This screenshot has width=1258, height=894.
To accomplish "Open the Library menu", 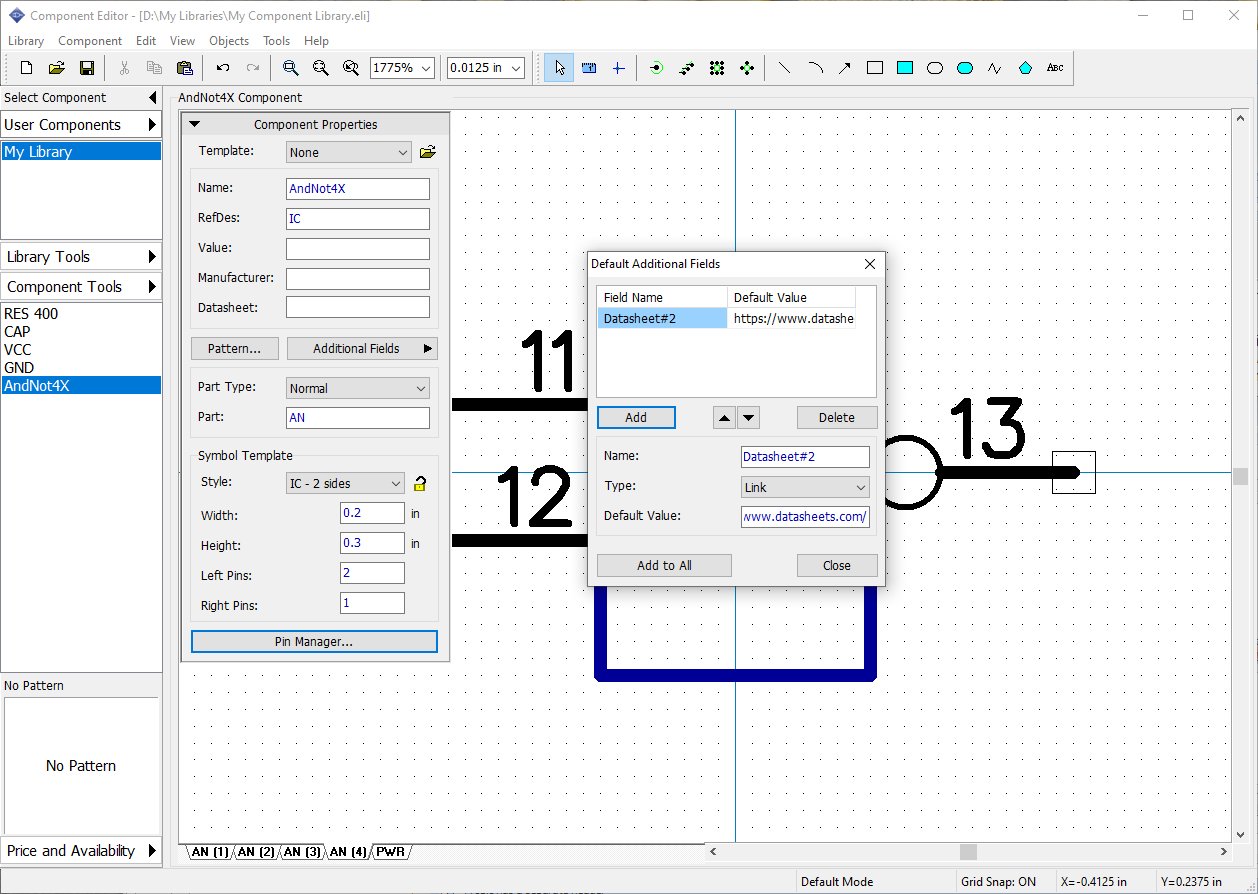I will (26, 41).
